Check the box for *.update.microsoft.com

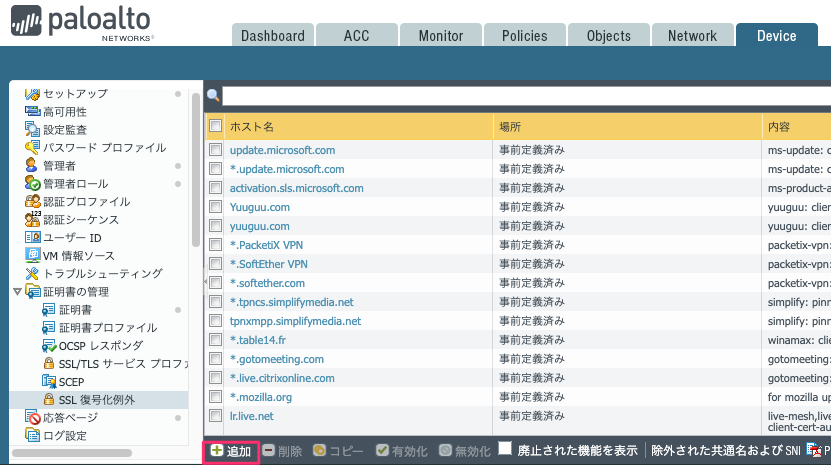215,169
